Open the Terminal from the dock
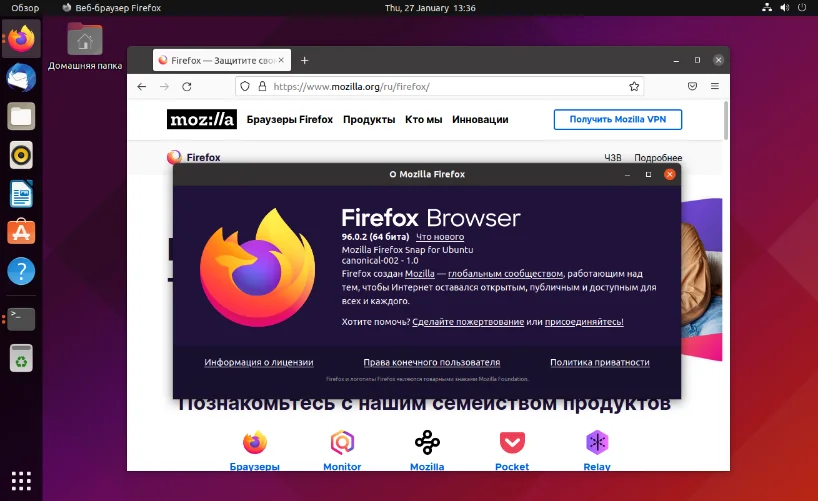Viewport: 818px width, 501px height. 21,319
